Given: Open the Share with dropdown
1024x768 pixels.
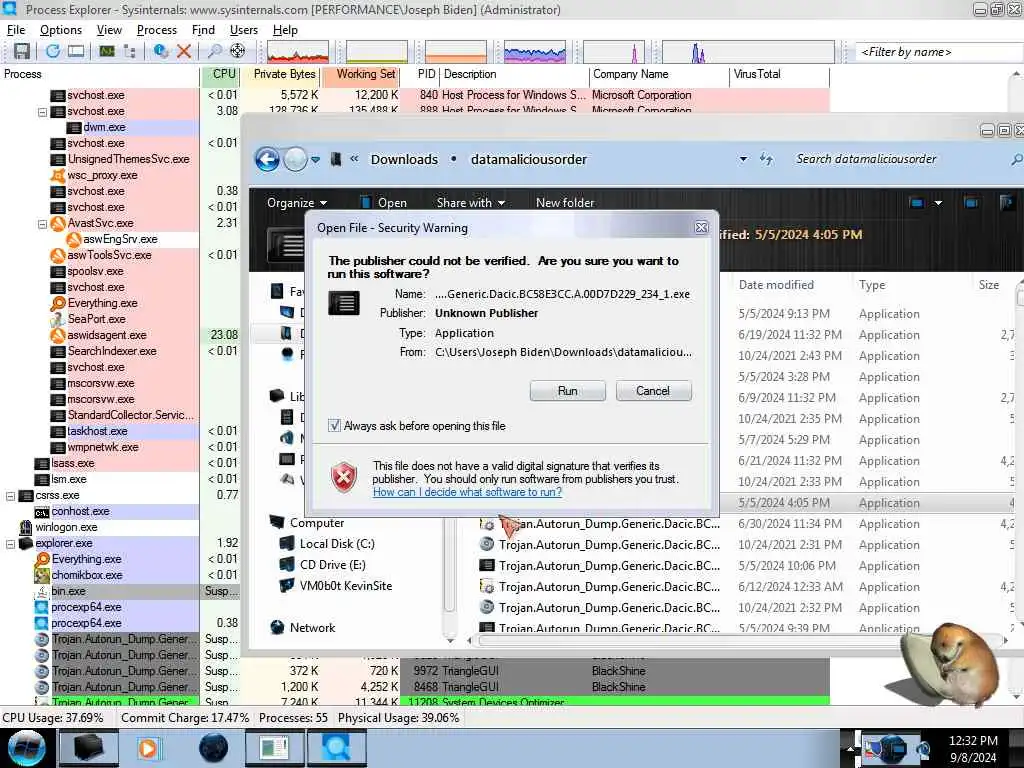Looking at the screenshot, I should tap(471, 203).
